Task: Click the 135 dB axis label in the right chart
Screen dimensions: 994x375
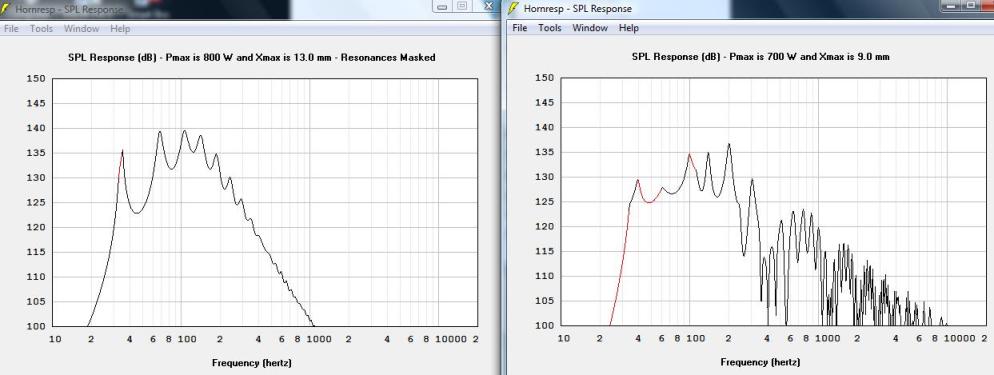Action: 545,152
